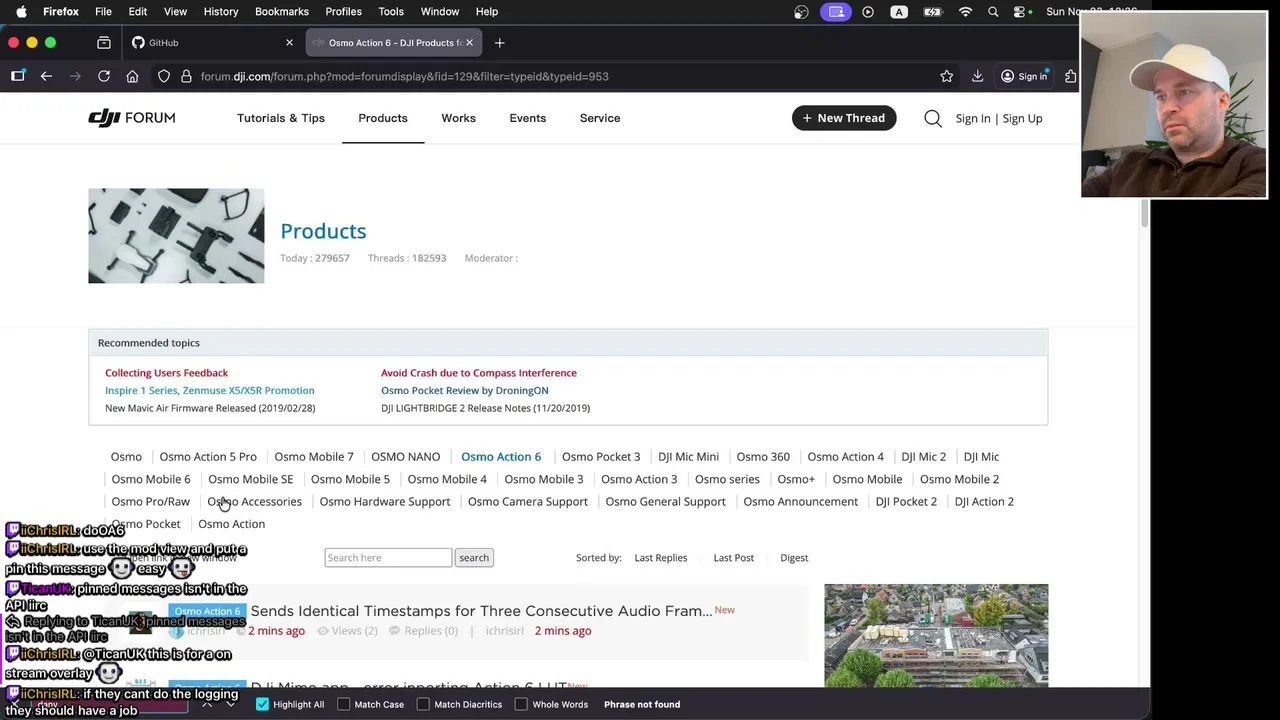Click the aerial photo thumbnail

point(936,636)
